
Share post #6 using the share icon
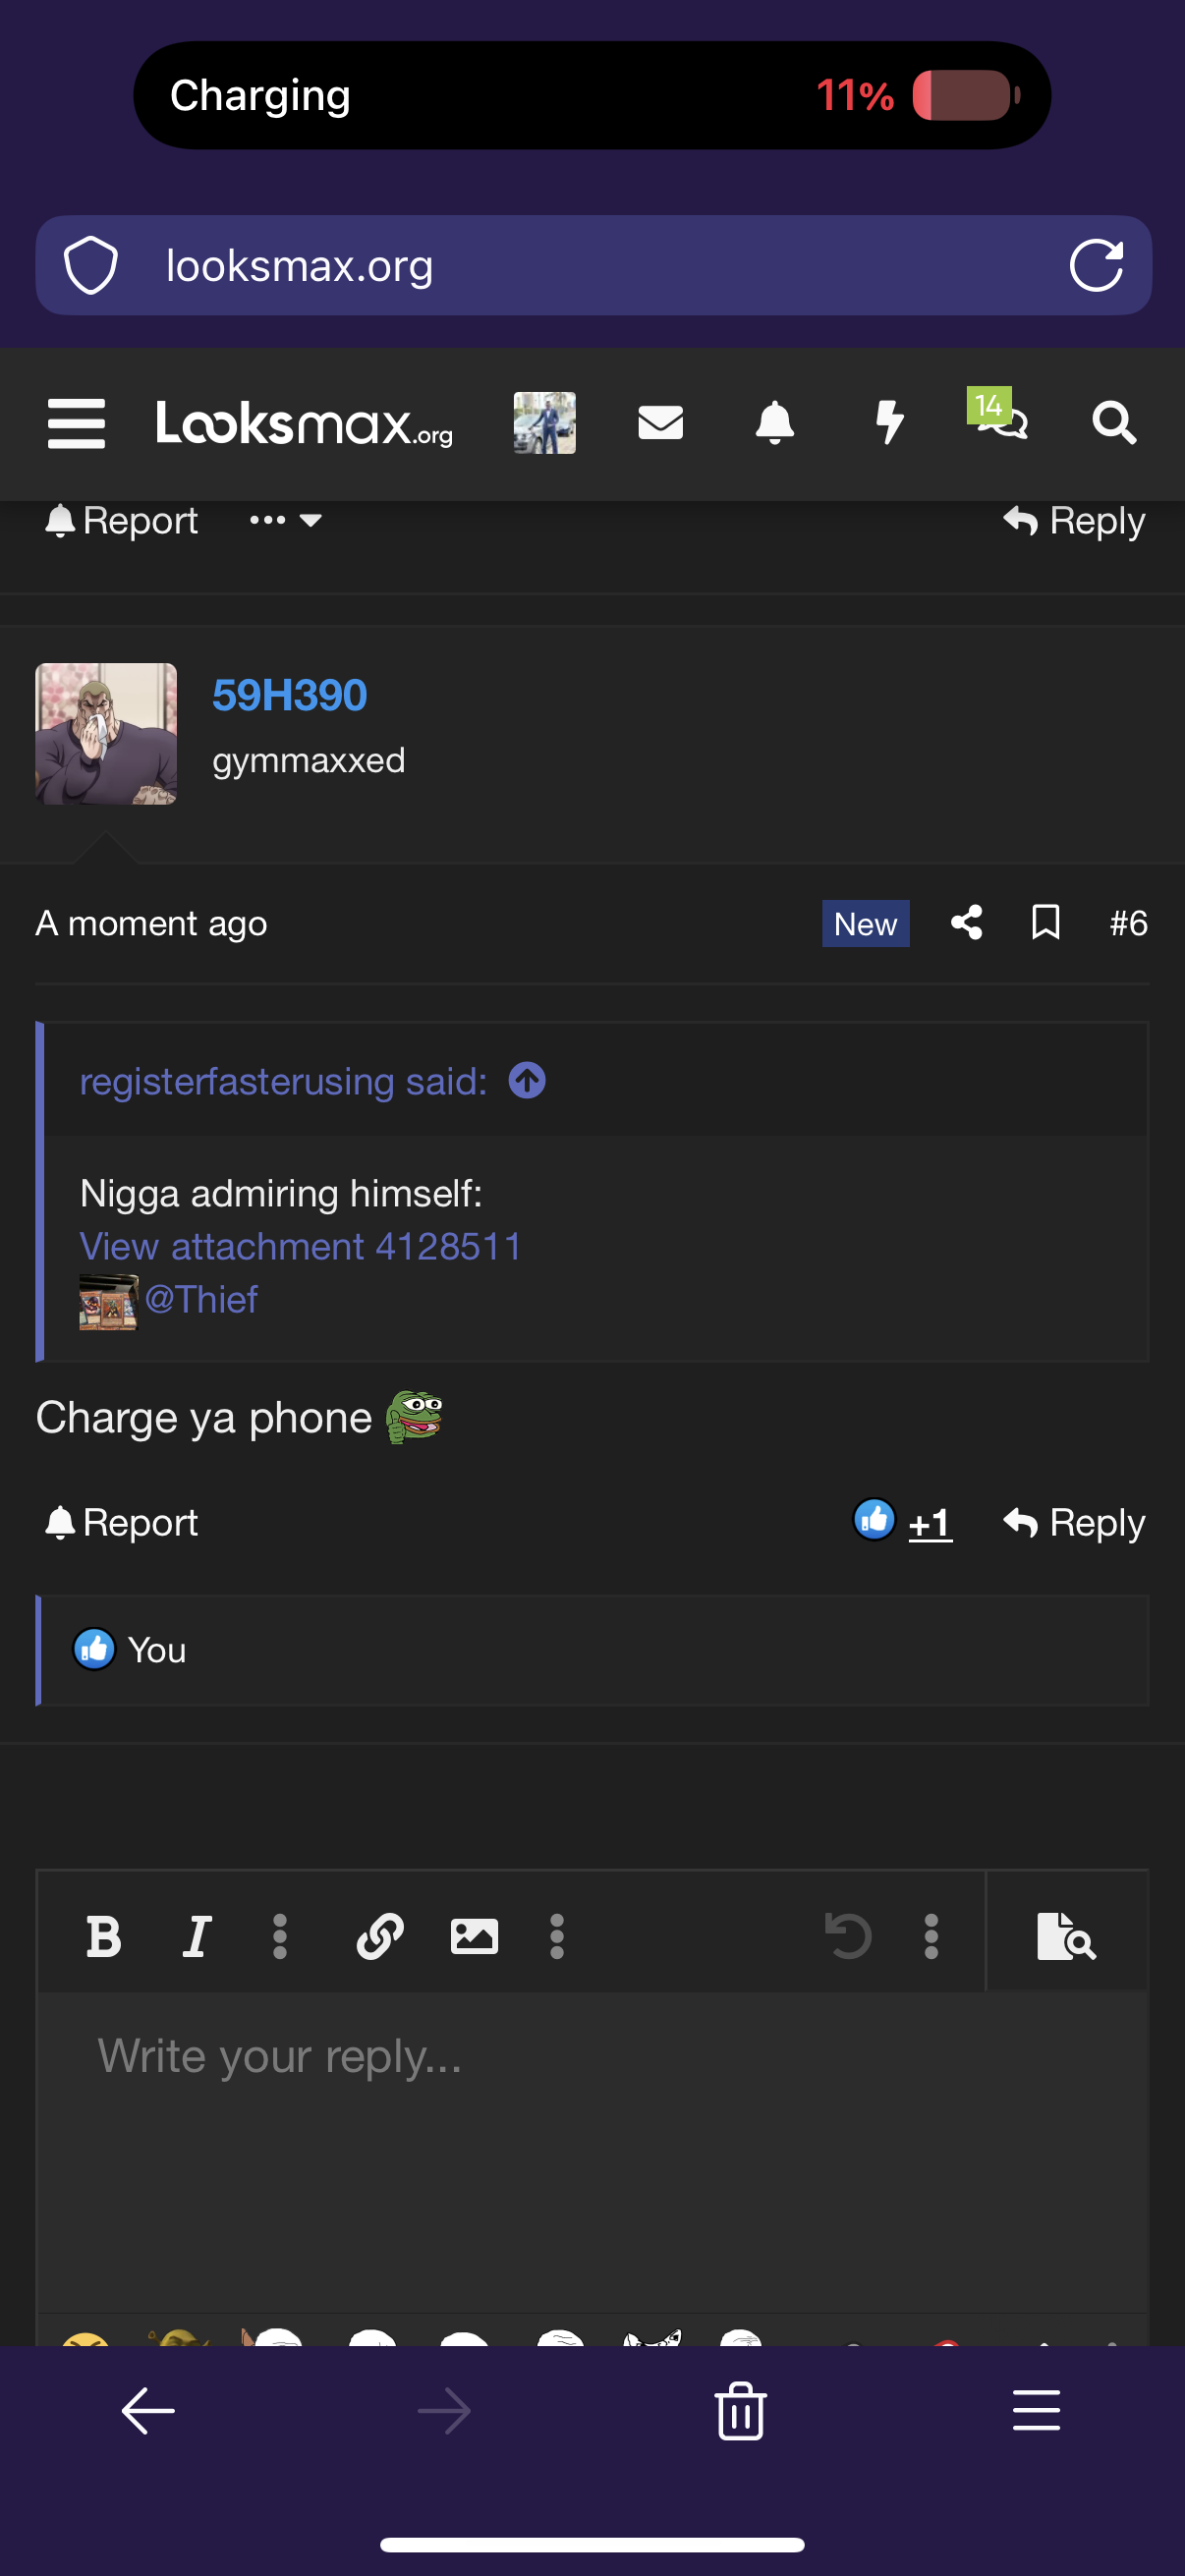pyautogui.click(x=966, y=922)
